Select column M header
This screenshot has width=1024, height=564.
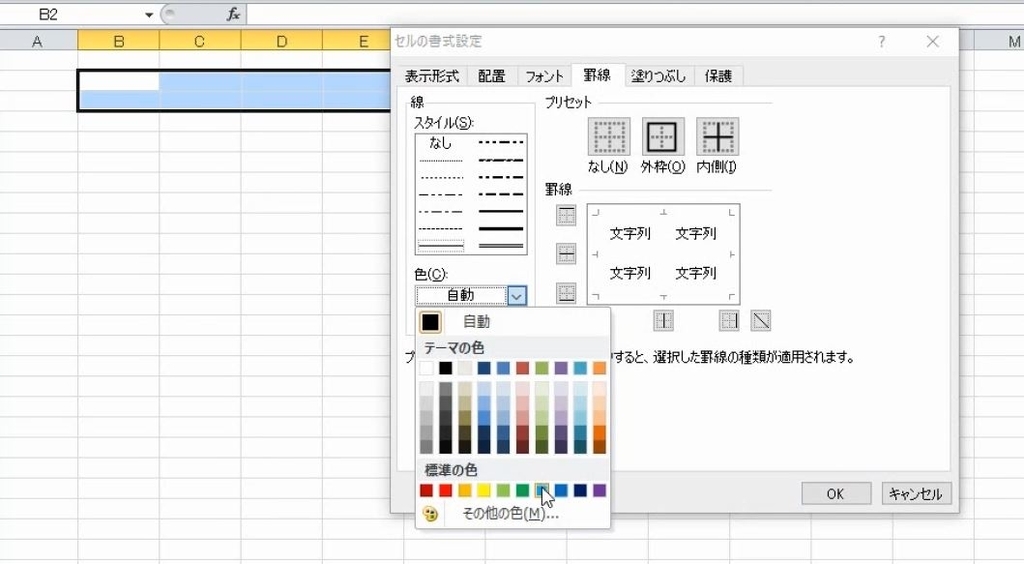coord(1000,41)
